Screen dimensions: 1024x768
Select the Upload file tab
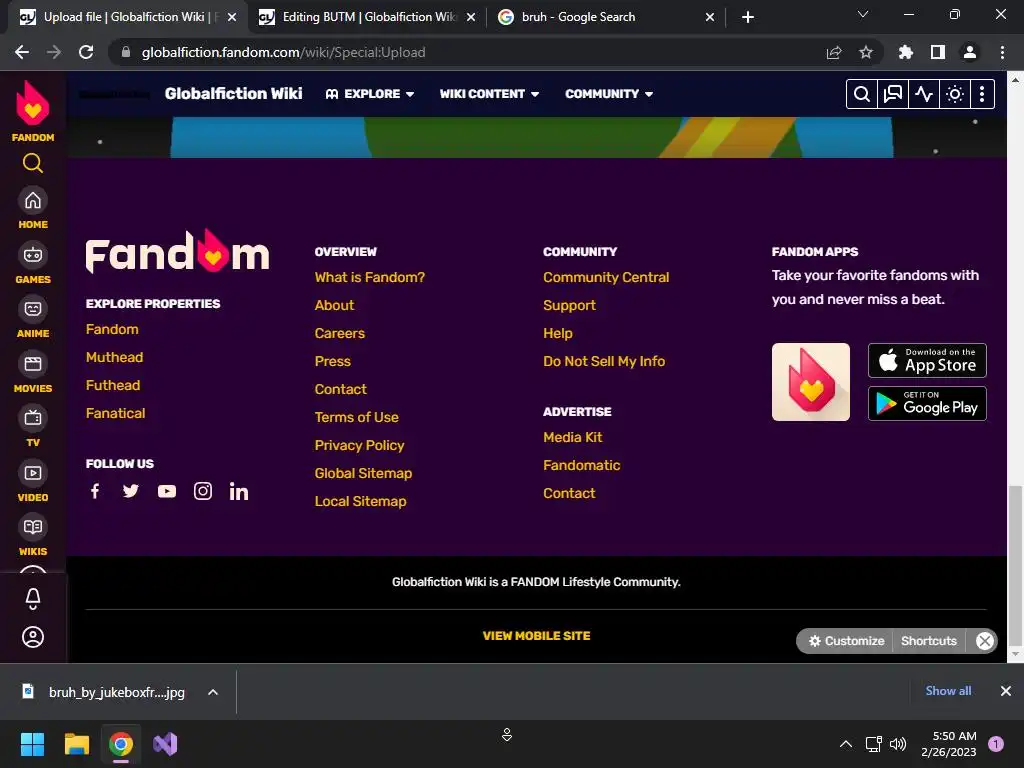pos(127,17)
